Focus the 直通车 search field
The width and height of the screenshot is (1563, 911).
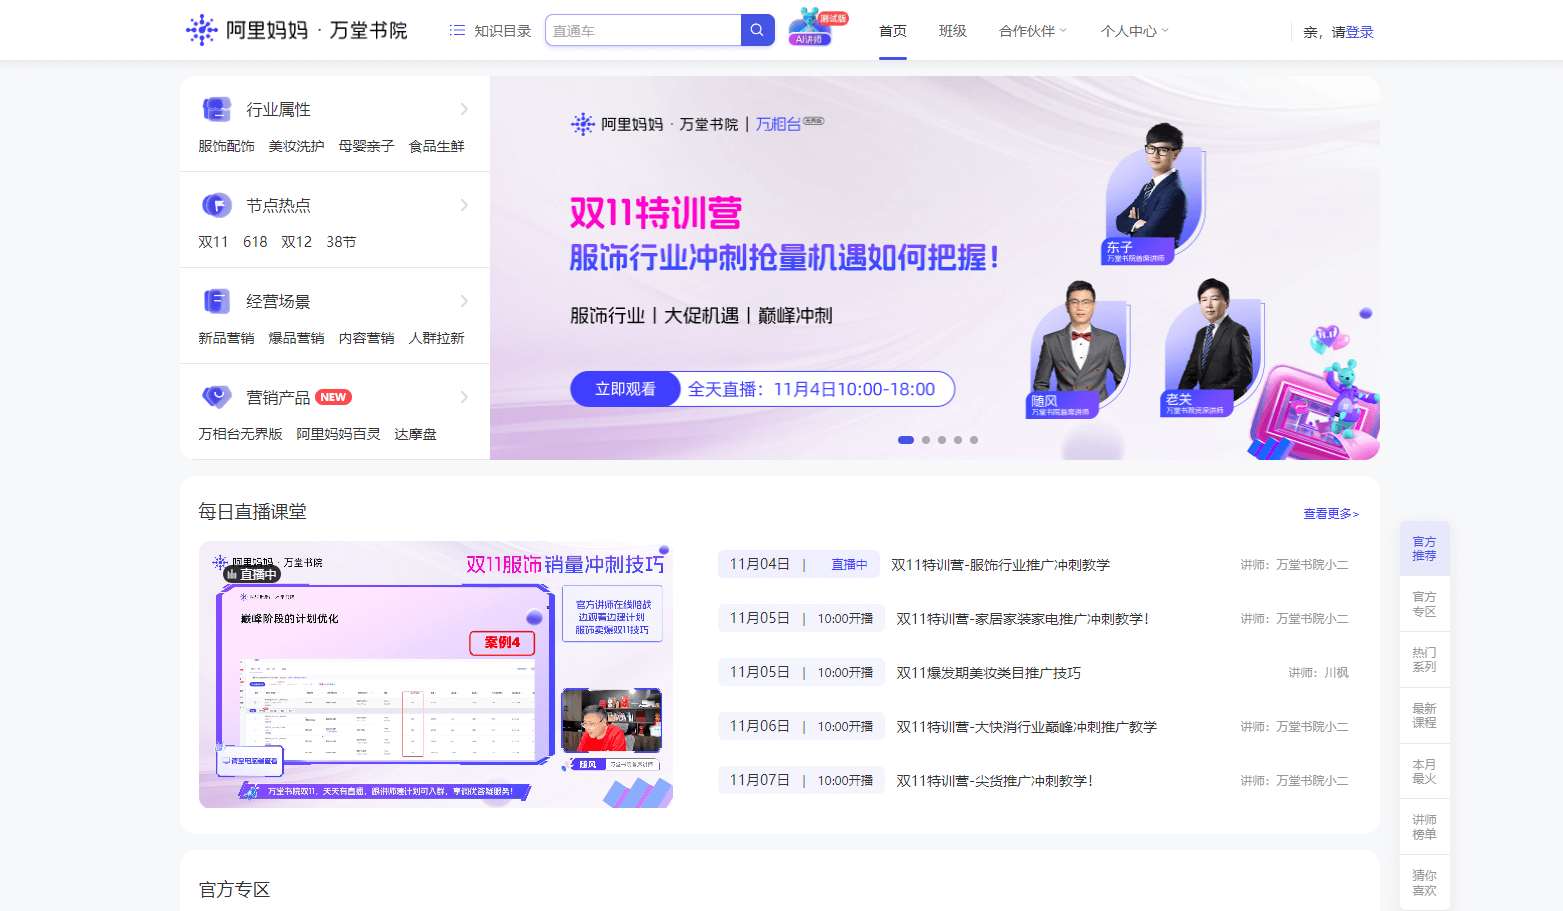pos(643,30)
